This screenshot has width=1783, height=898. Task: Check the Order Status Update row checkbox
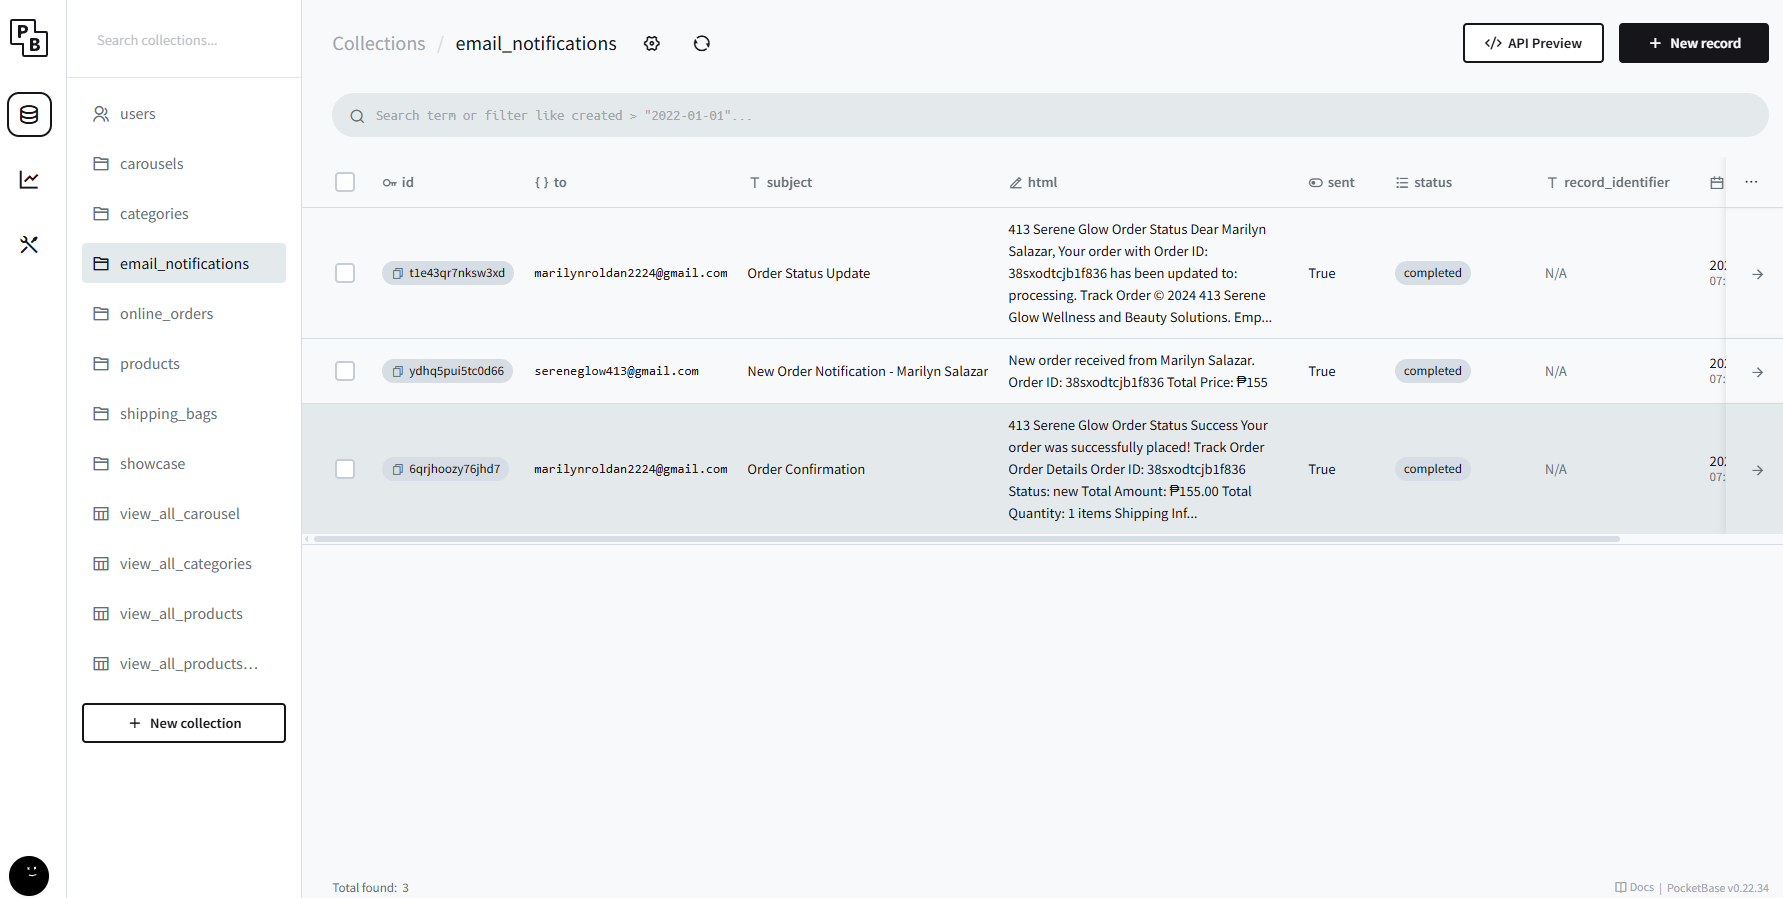click(x=345, y=273)
